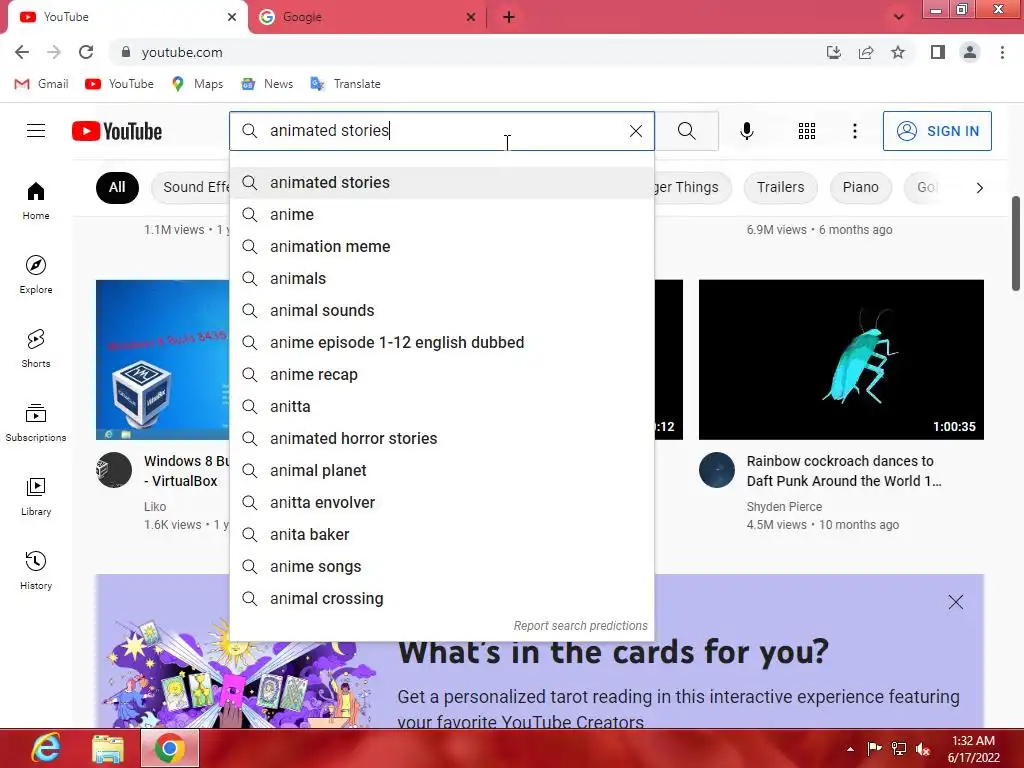Select the 'anita baker' suggestion
Image resolution: width=1024 pixels, height=768 pixels.
442,534
